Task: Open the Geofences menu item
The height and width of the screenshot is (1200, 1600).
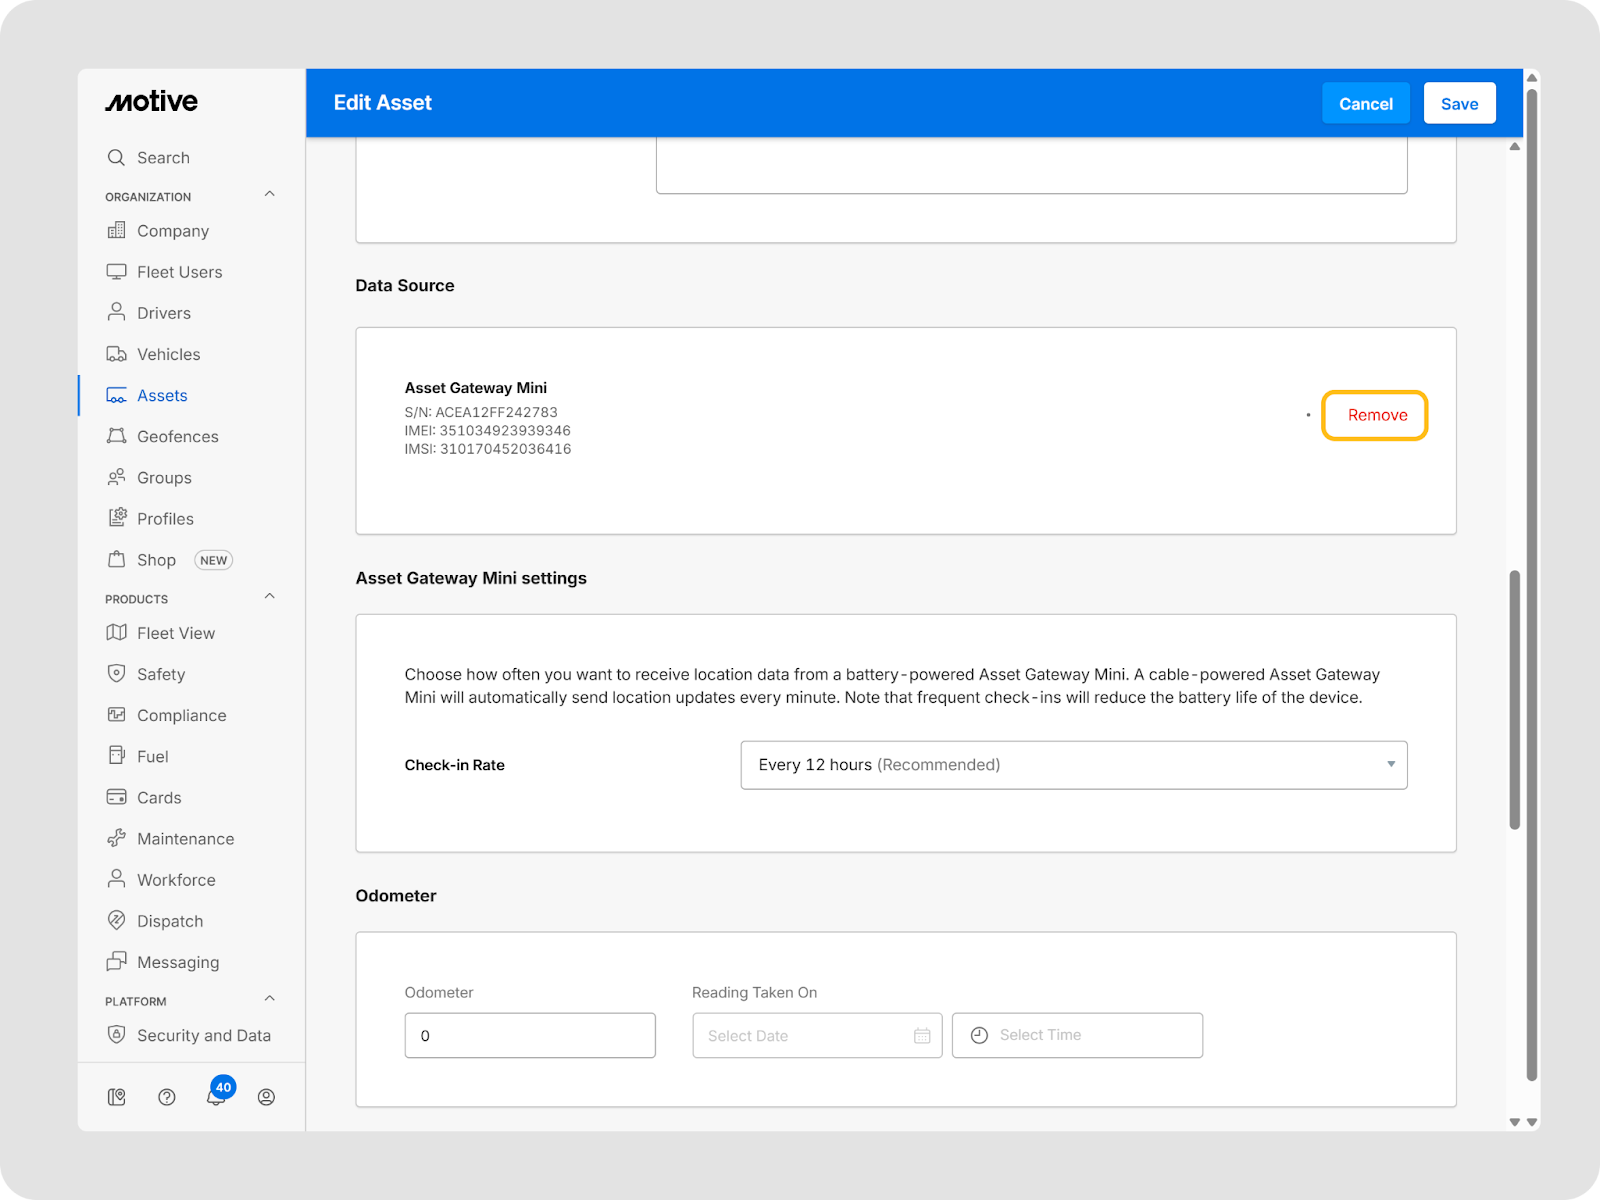Action: pos(177,437)
